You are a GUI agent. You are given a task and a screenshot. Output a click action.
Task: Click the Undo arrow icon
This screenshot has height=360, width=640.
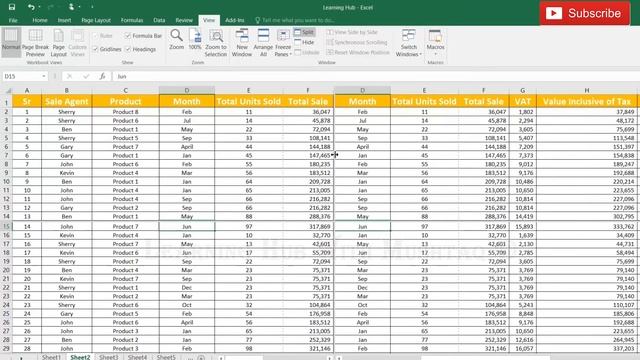click(x=31, y=7)
